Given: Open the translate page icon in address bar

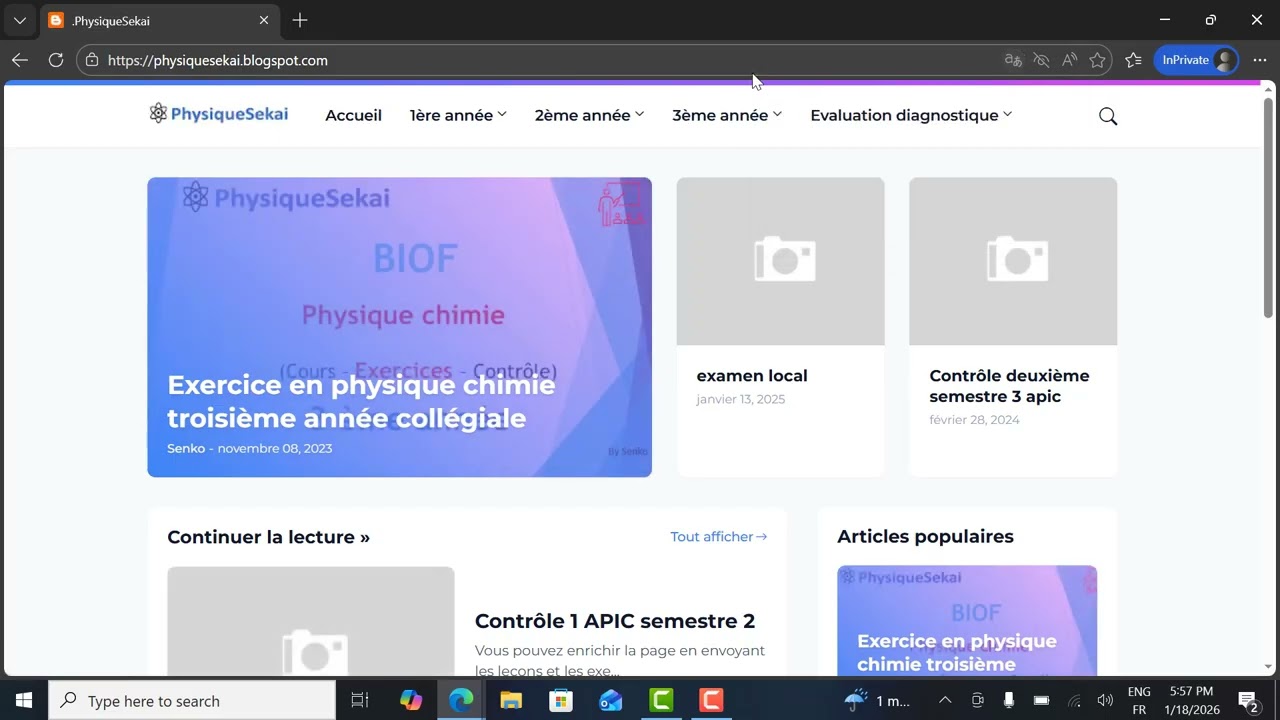Looking at the screenshot, I should [1013, 60].
